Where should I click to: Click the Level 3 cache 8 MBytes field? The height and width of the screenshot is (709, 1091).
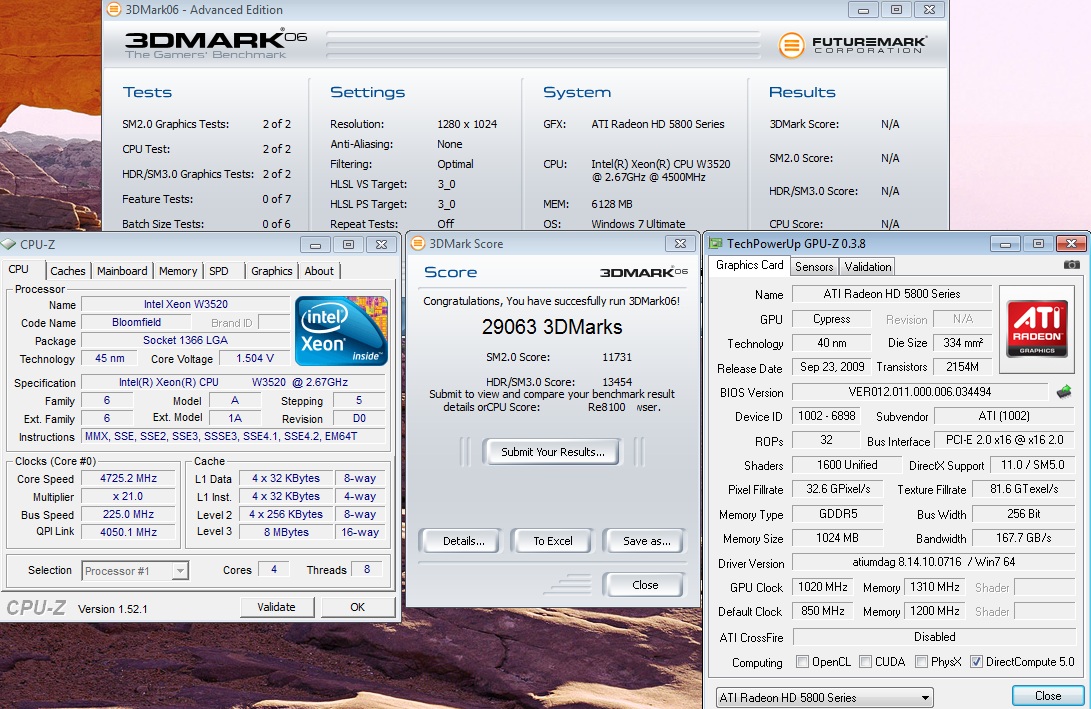click(x=286, y=532)
